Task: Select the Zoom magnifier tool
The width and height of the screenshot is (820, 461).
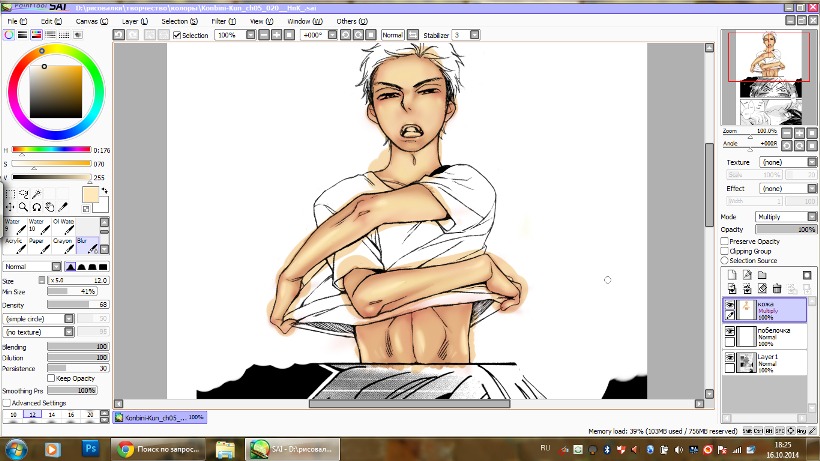Action: 24,207
